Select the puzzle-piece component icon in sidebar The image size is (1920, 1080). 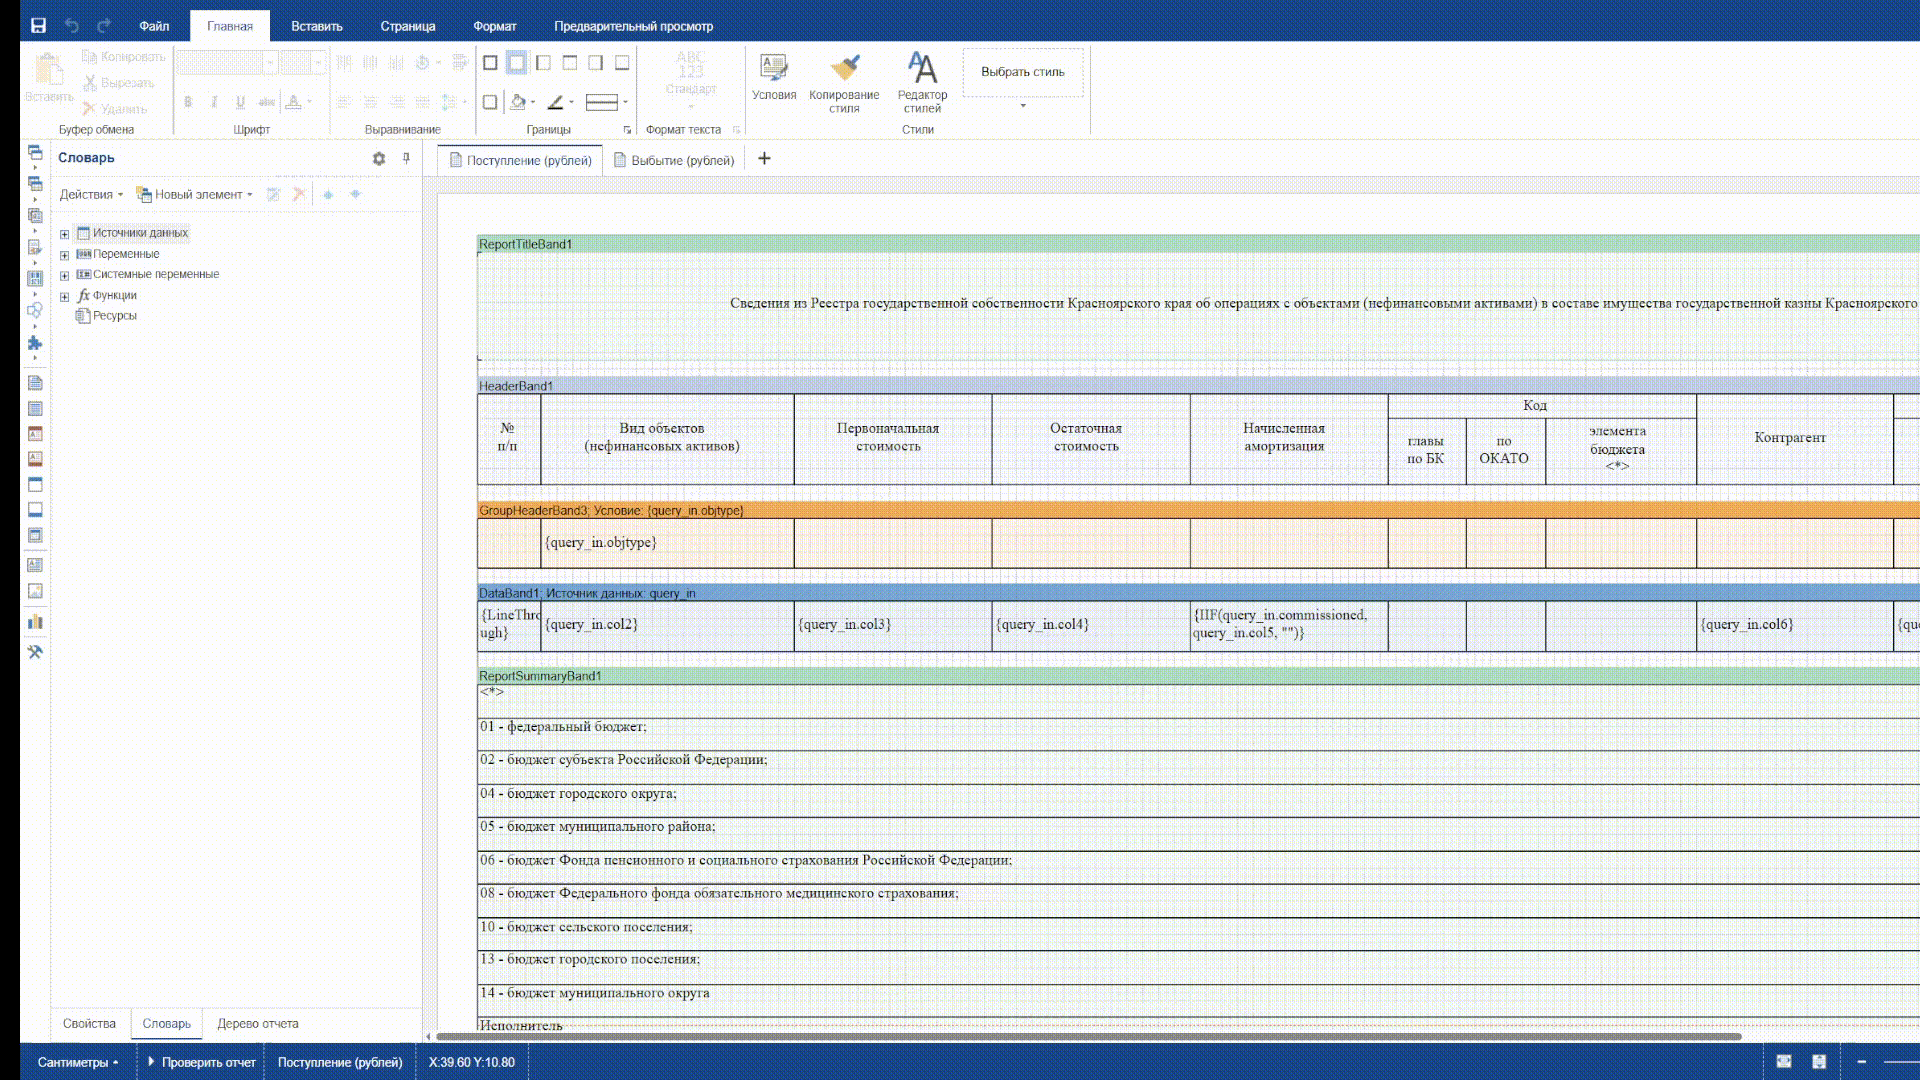(x=35, y=343)
